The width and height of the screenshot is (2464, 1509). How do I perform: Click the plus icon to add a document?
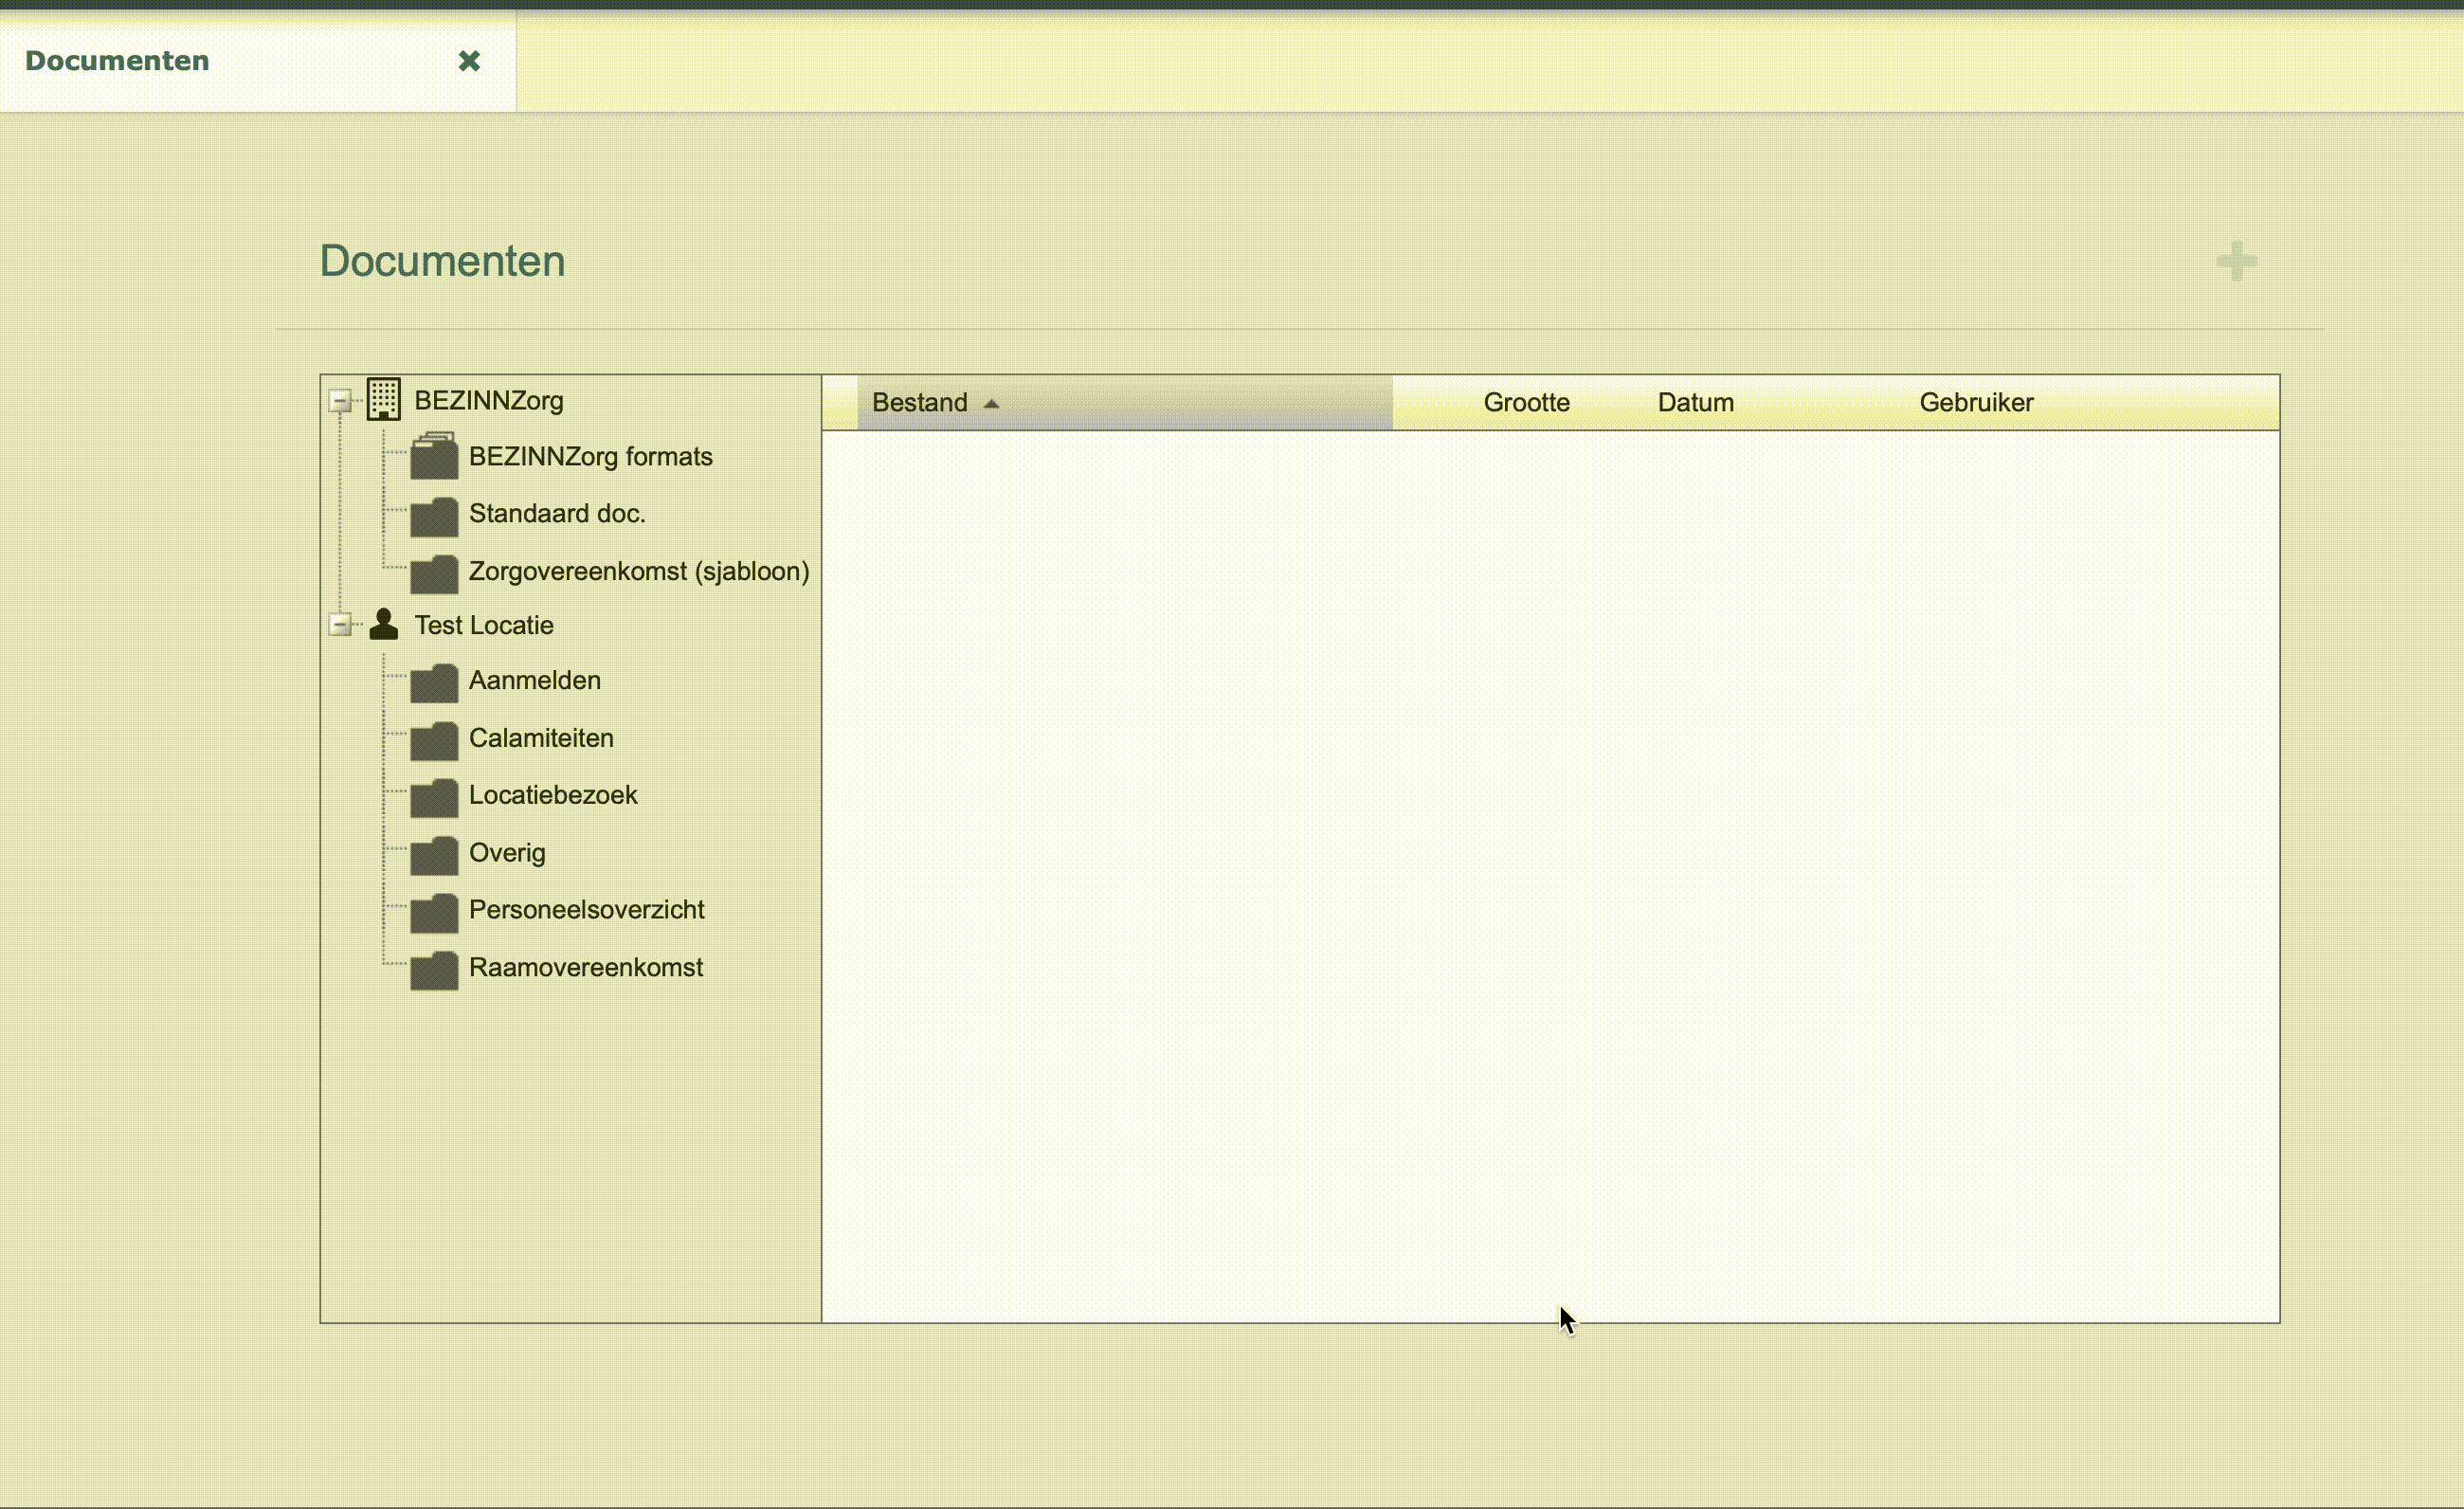tap(2237, 261)
